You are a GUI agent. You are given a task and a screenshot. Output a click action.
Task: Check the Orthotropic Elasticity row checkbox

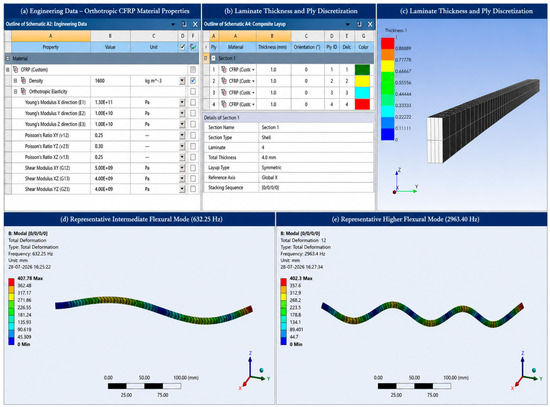pos(193,91)
